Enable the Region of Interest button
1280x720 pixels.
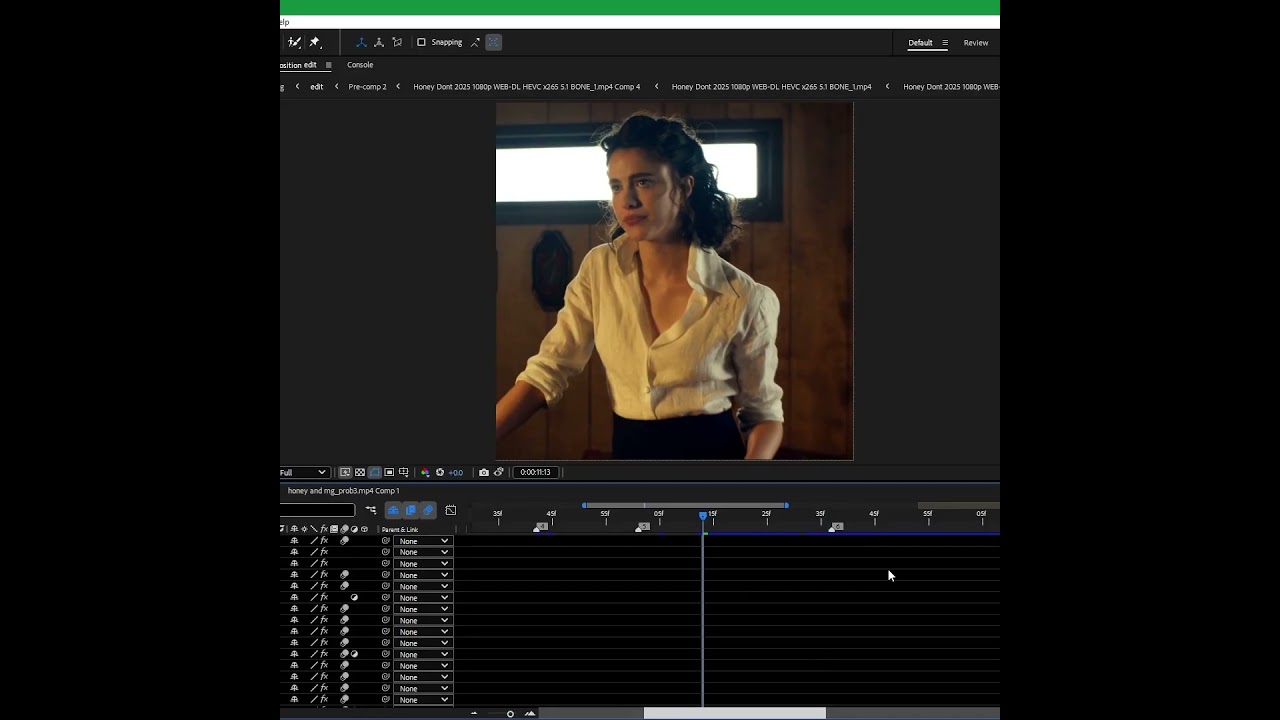pos(389,472)
